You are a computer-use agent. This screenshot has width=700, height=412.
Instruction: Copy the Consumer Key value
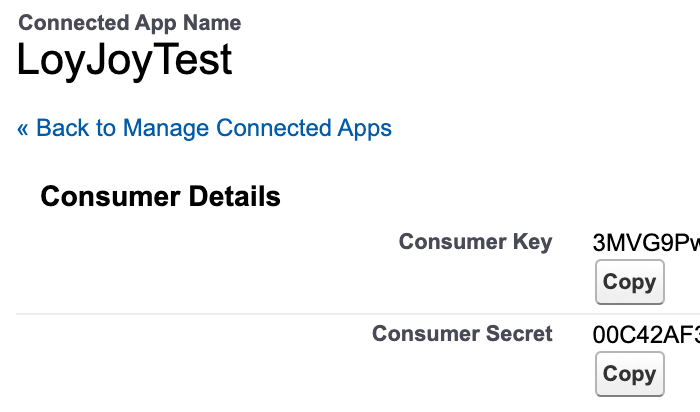(629, 282)
